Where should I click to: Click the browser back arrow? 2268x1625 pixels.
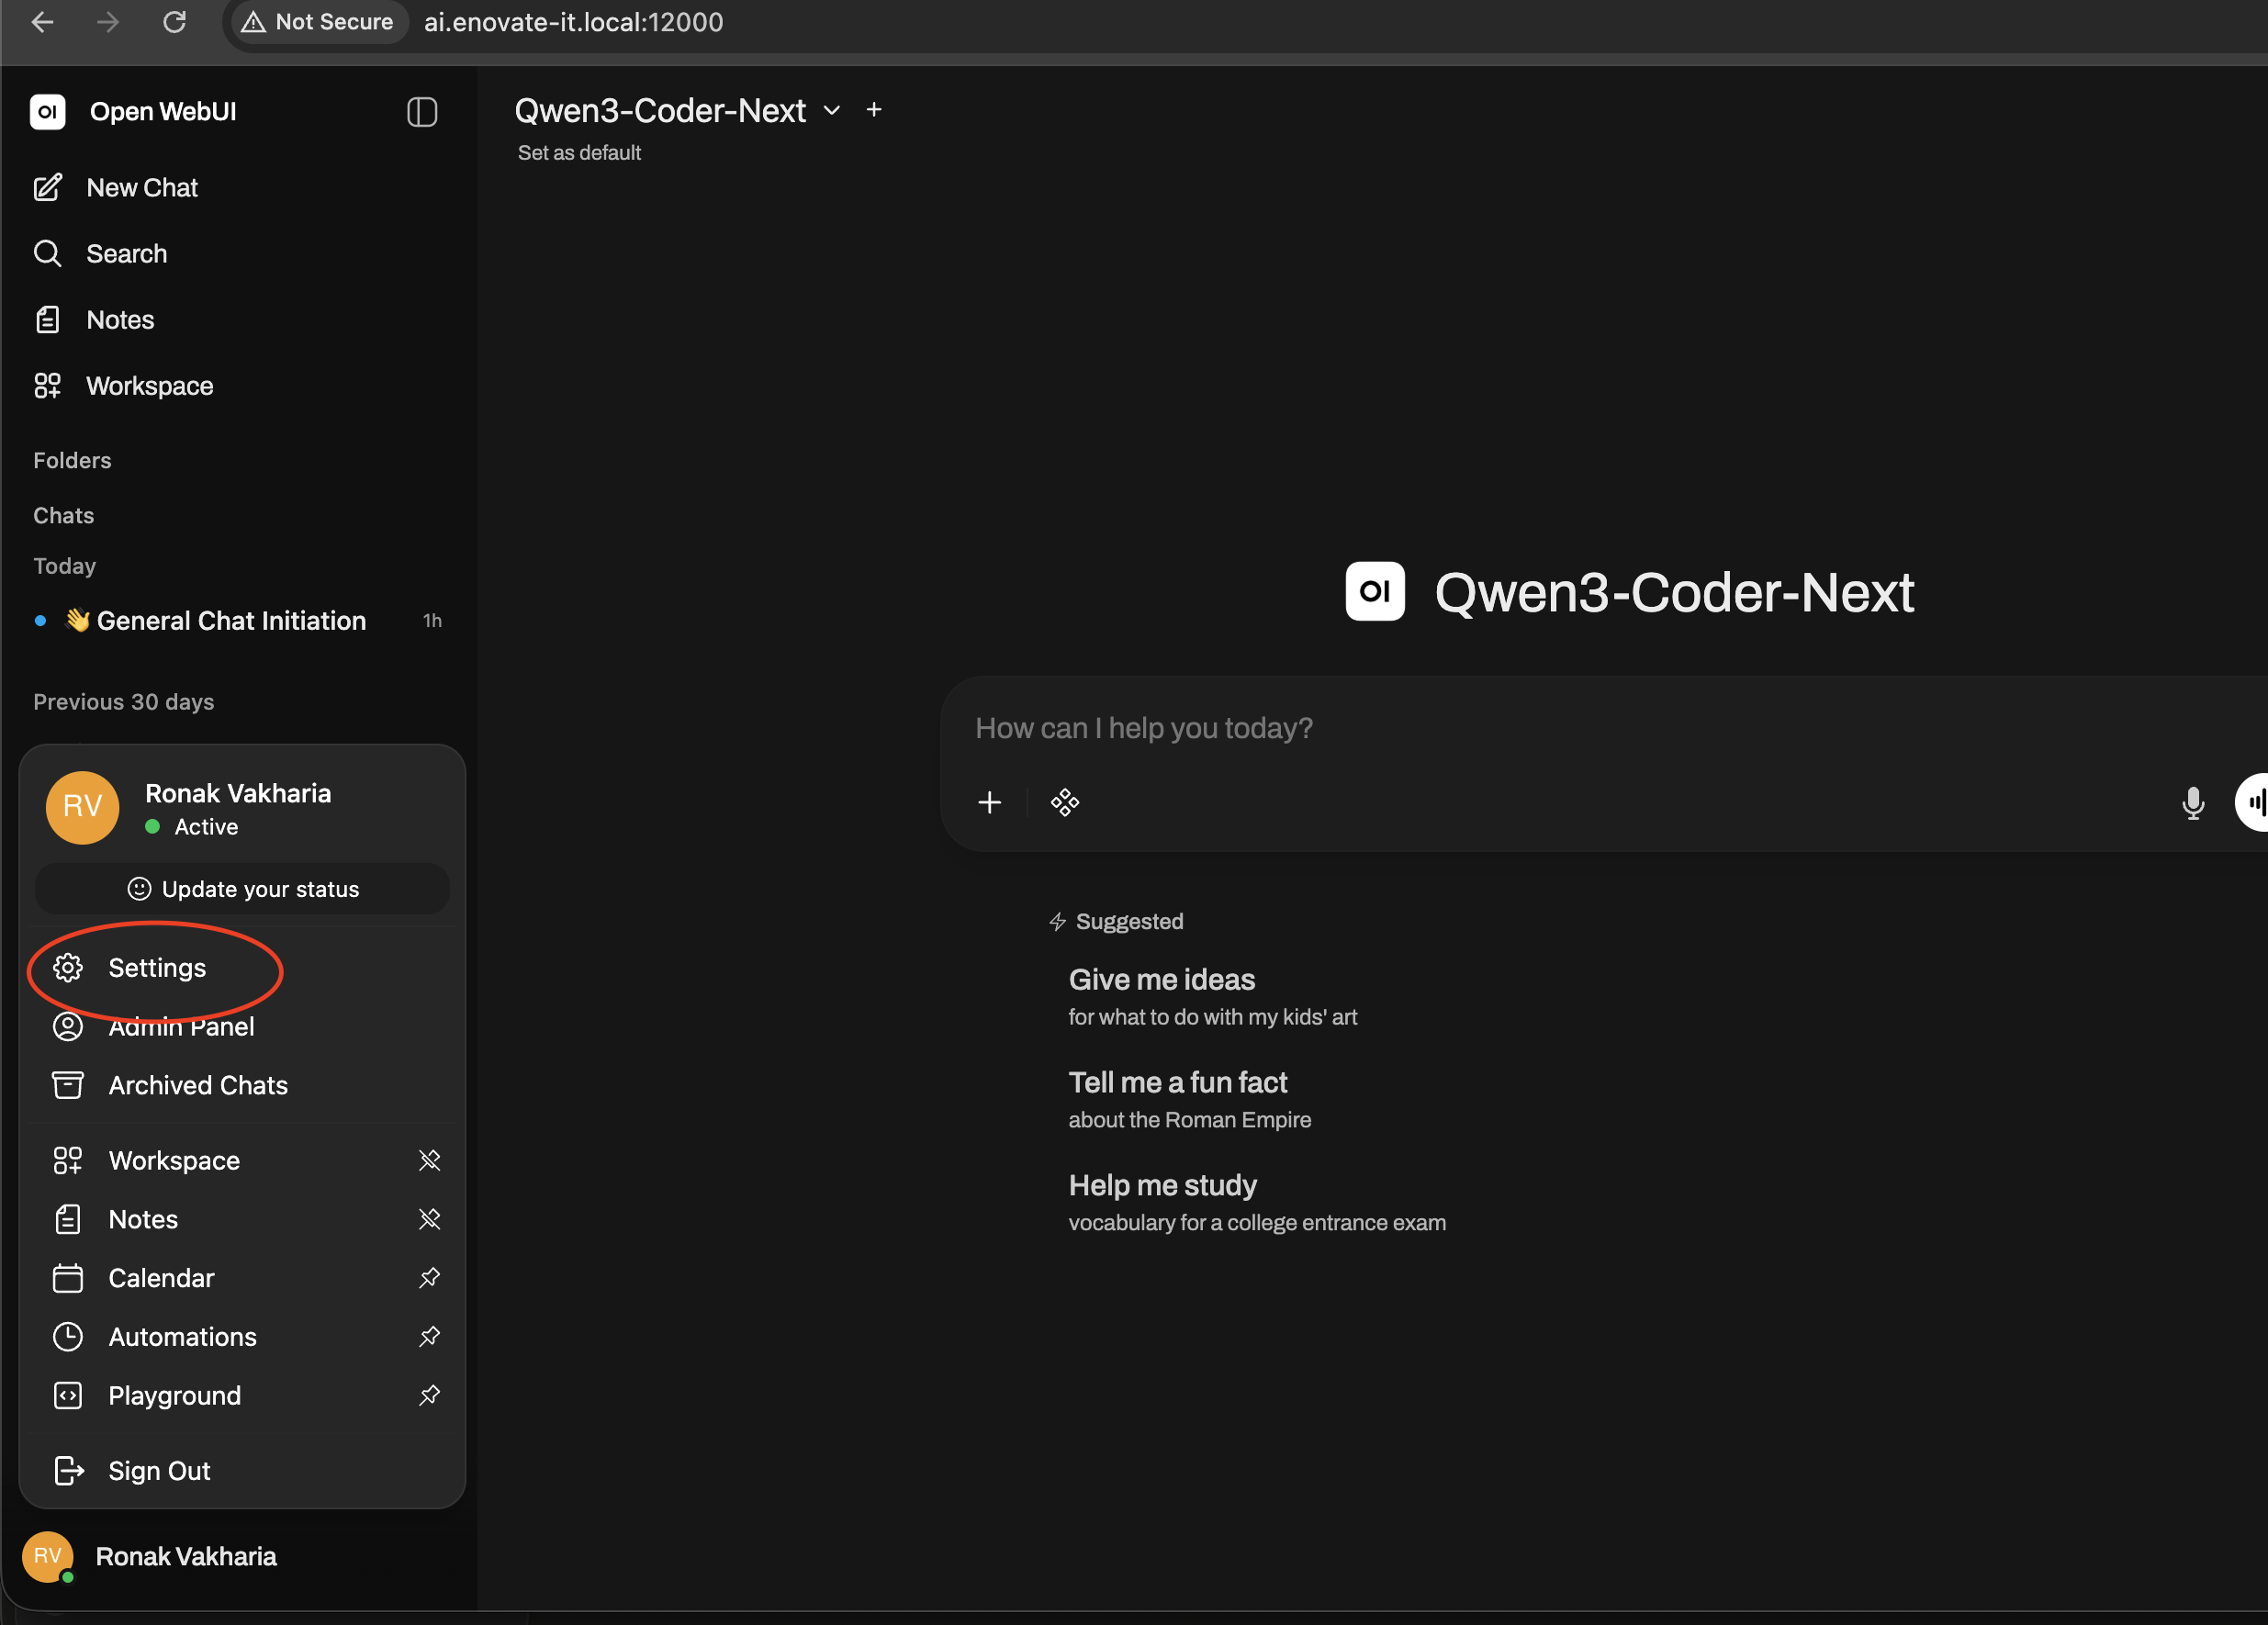click(x=42, y=22)
